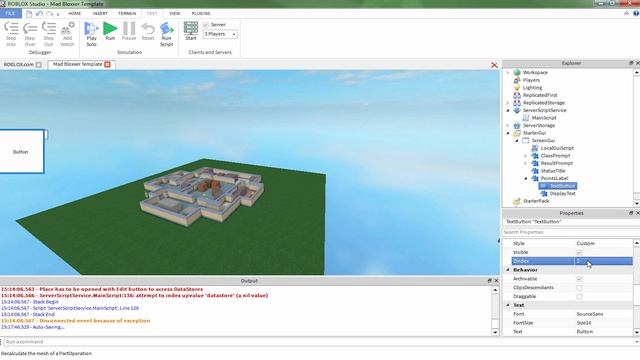
Task: Hit the green Run button
Action: [x=110, y=29]
